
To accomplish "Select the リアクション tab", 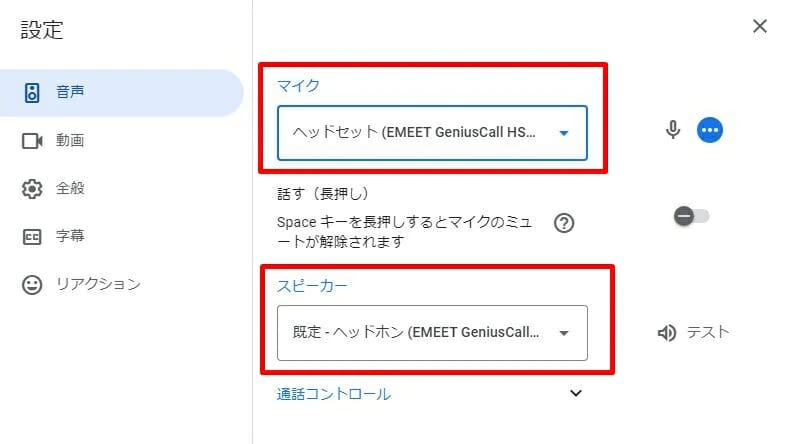I will 98,285.
